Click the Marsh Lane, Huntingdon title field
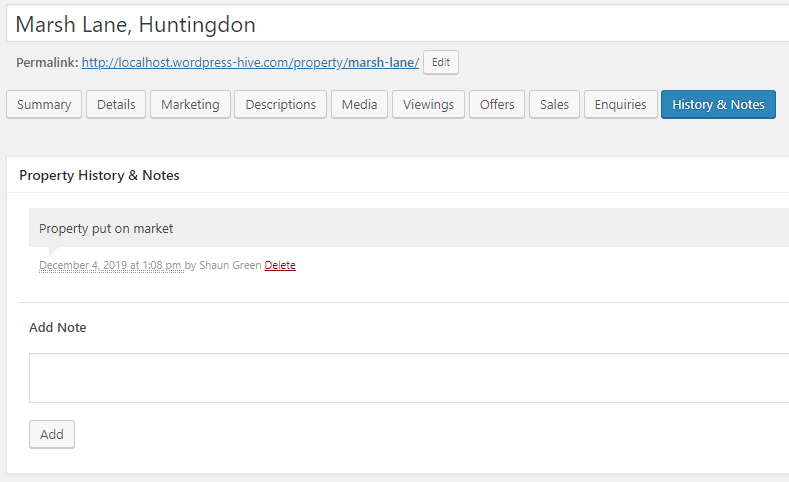This screenshot has width=789, height=482. (x=398, y=24)
